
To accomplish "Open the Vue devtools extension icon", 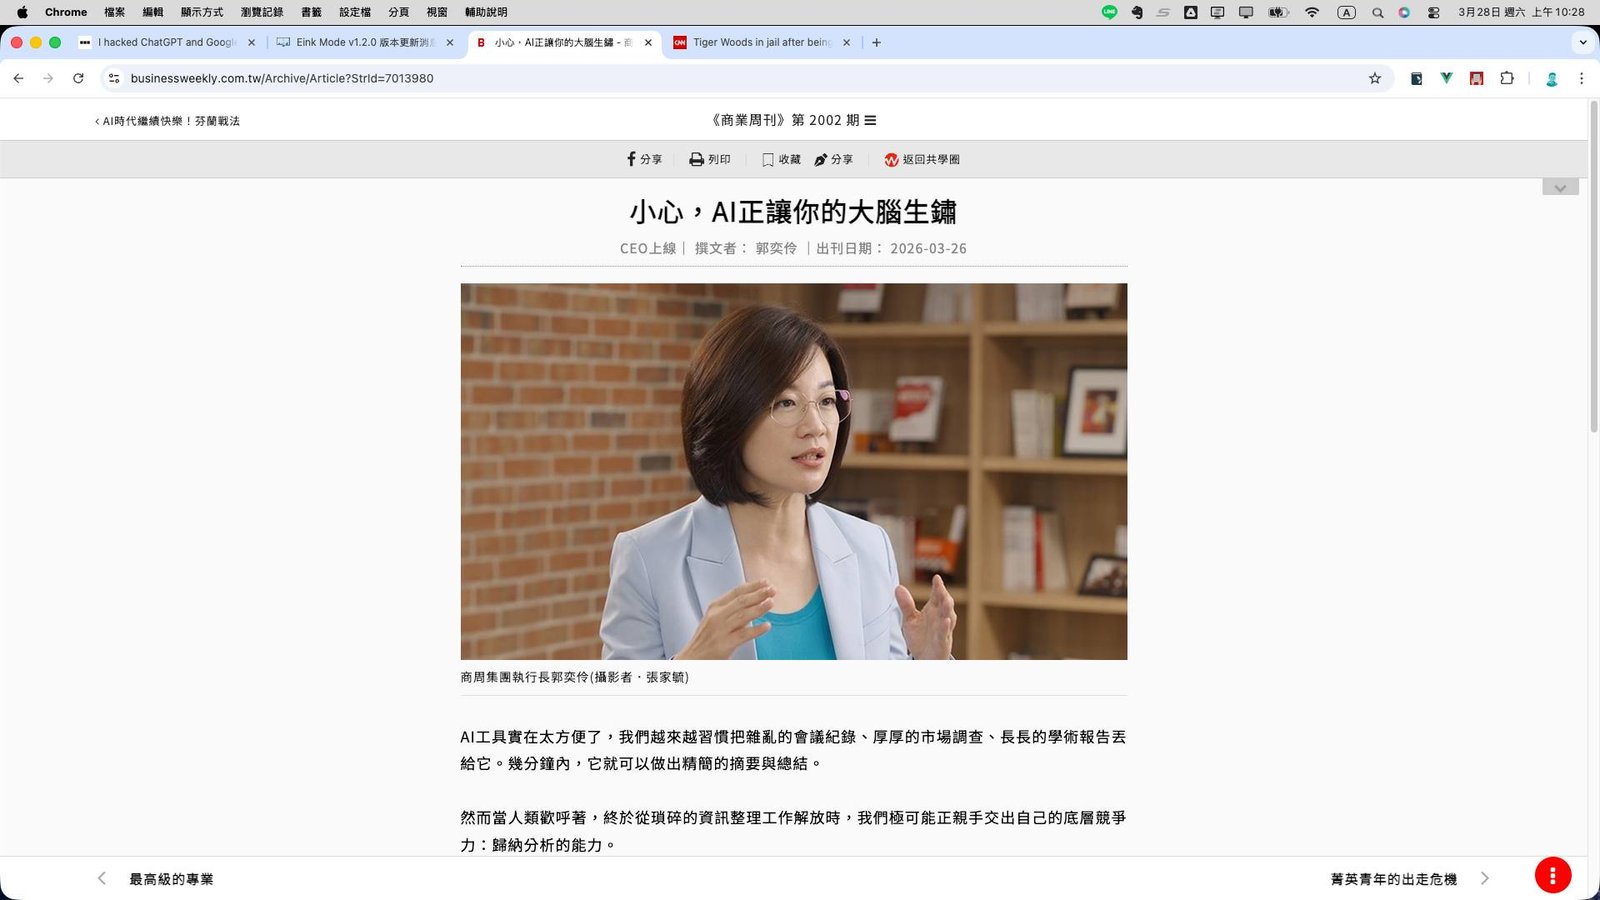I will pyautogui.click(x=1446, y=78).
